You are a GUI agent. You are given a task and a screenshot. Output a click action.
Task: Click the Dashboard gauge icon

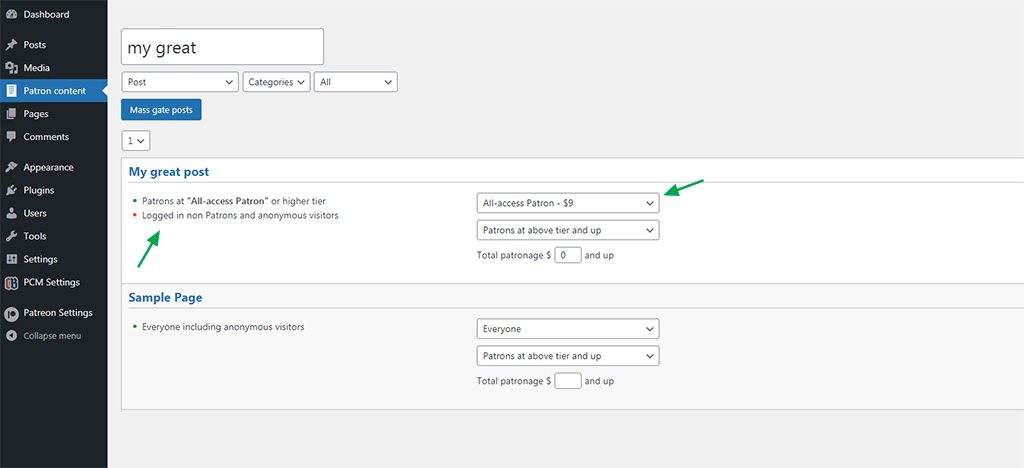(11, 14)
